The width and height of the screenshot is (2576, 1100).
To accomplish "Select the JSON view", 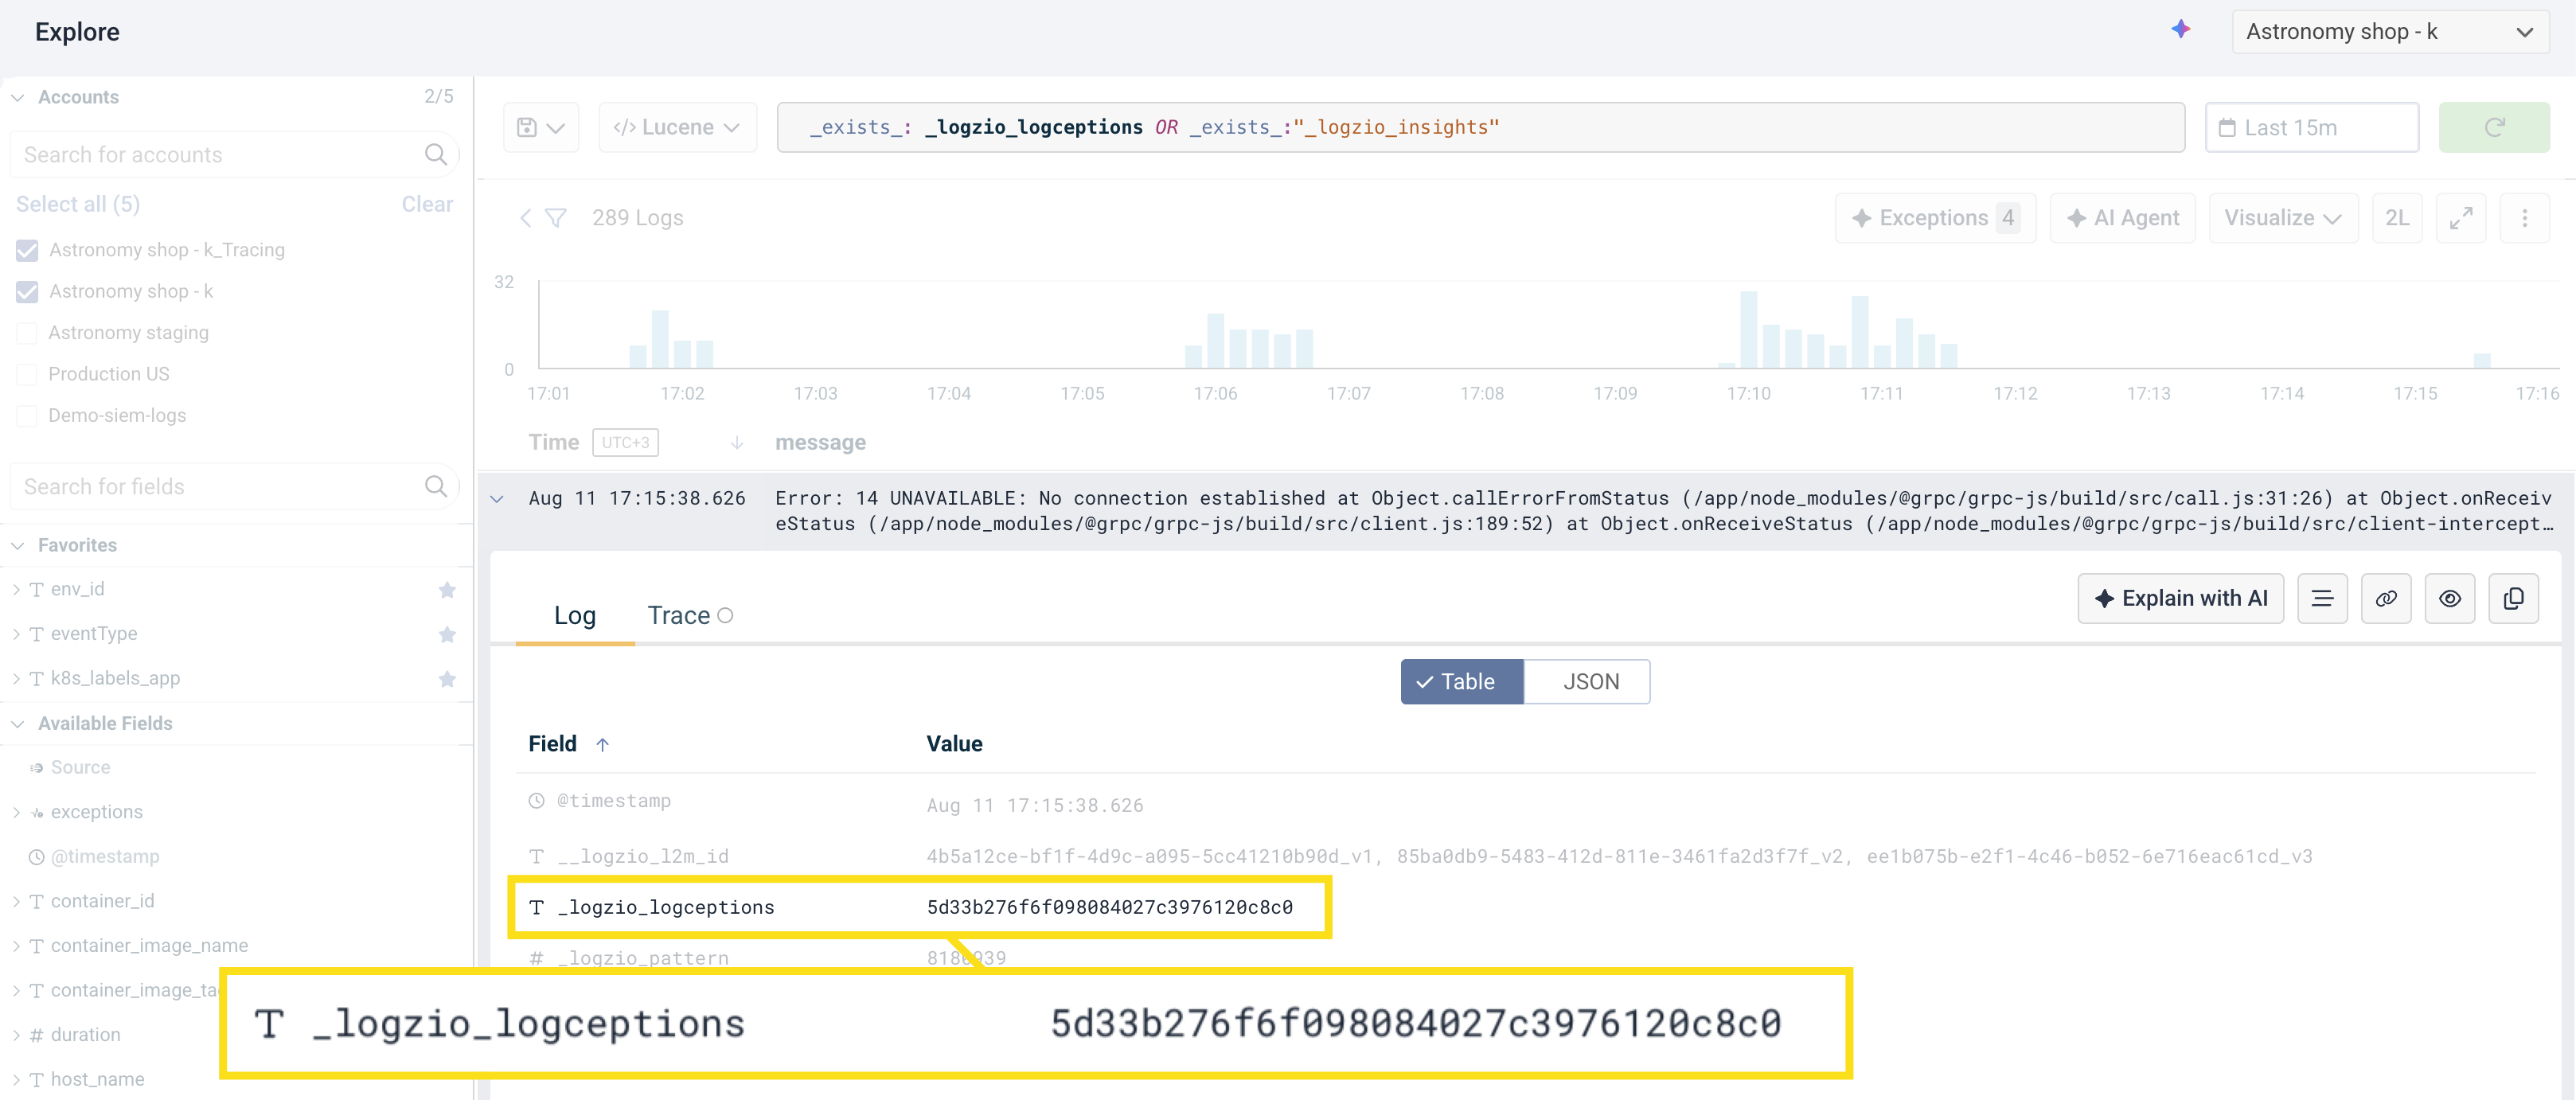I will coord(1588,682).
